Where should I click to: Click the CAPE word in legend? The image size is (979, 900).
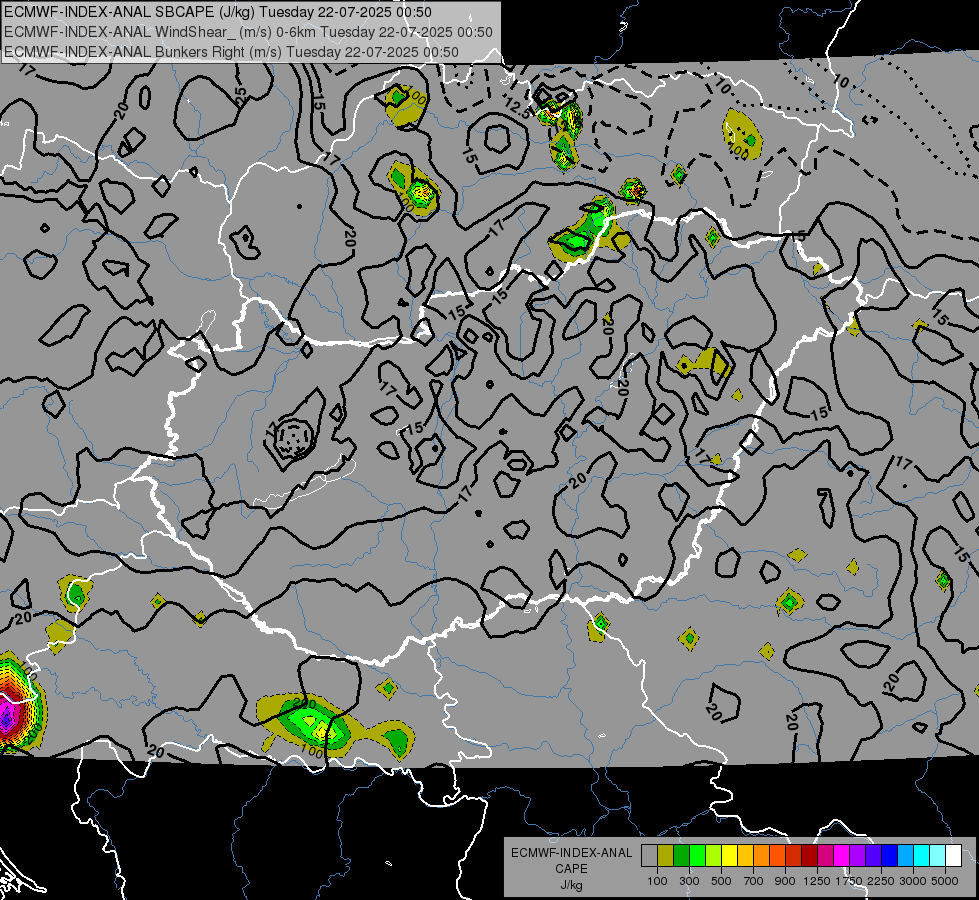(x=572, y=868)
